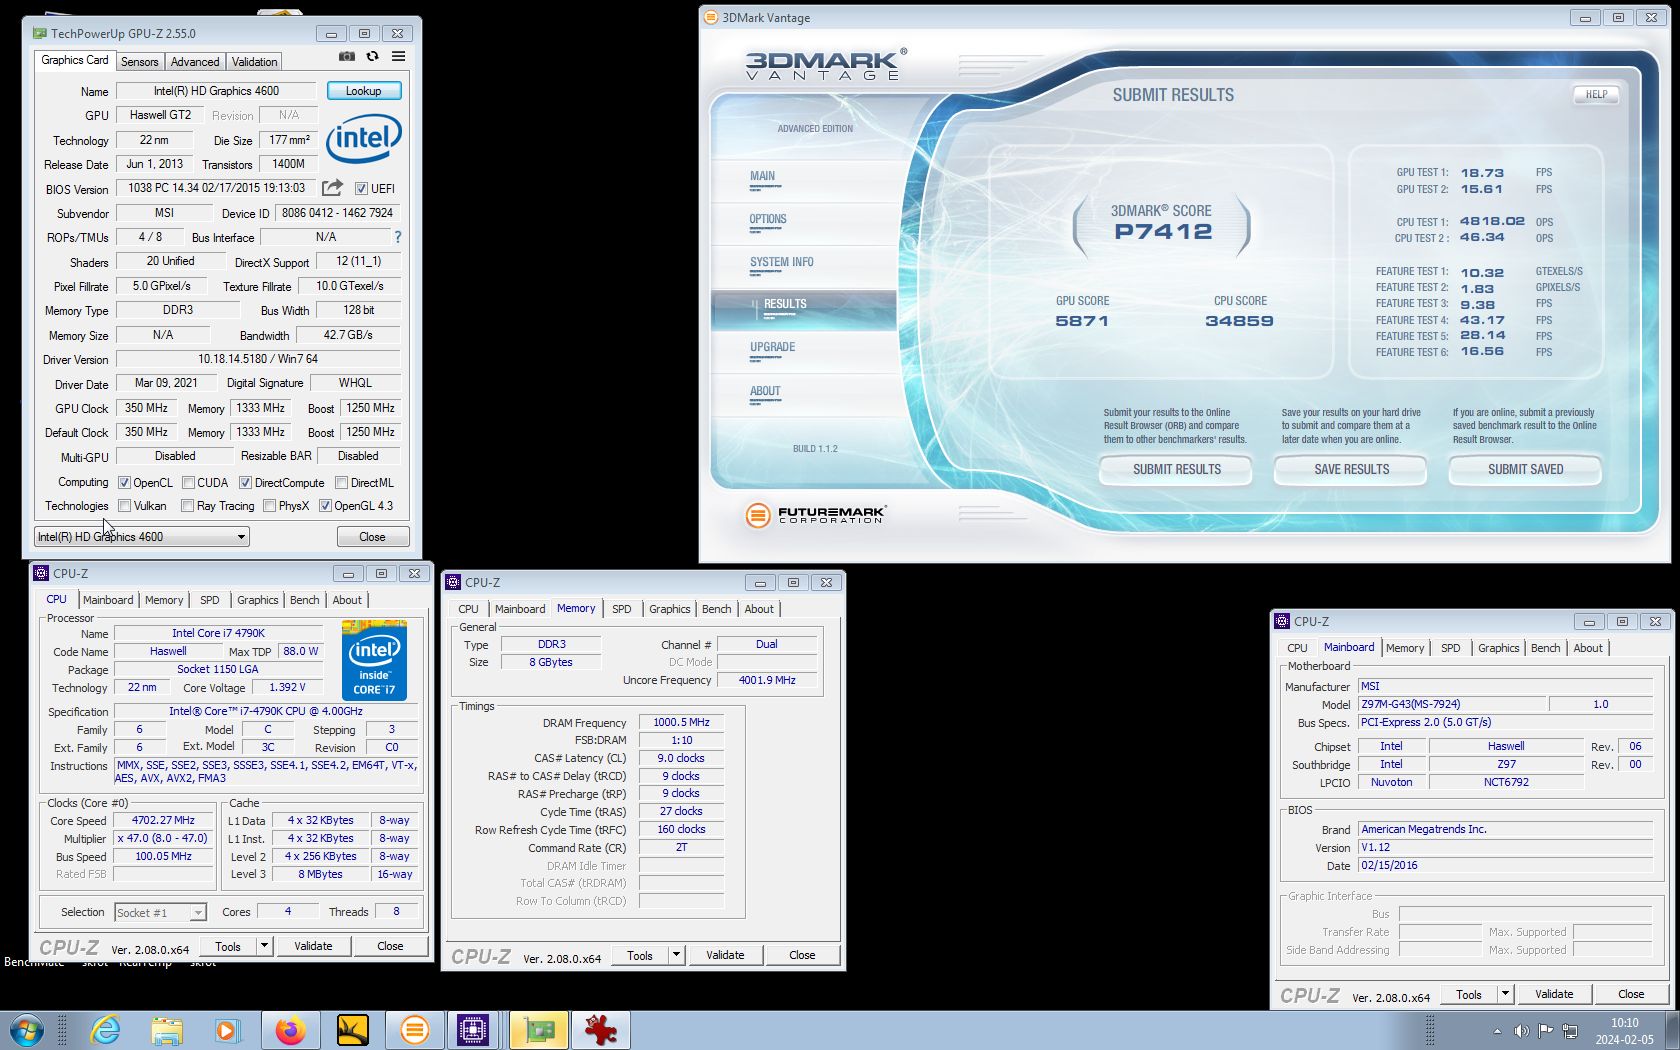The height and width of the screenshot is (1050, 1680).
Task: Launch Internet Explorer from the taskbar
Action: pyautogui.click(x=104, y=1030)
